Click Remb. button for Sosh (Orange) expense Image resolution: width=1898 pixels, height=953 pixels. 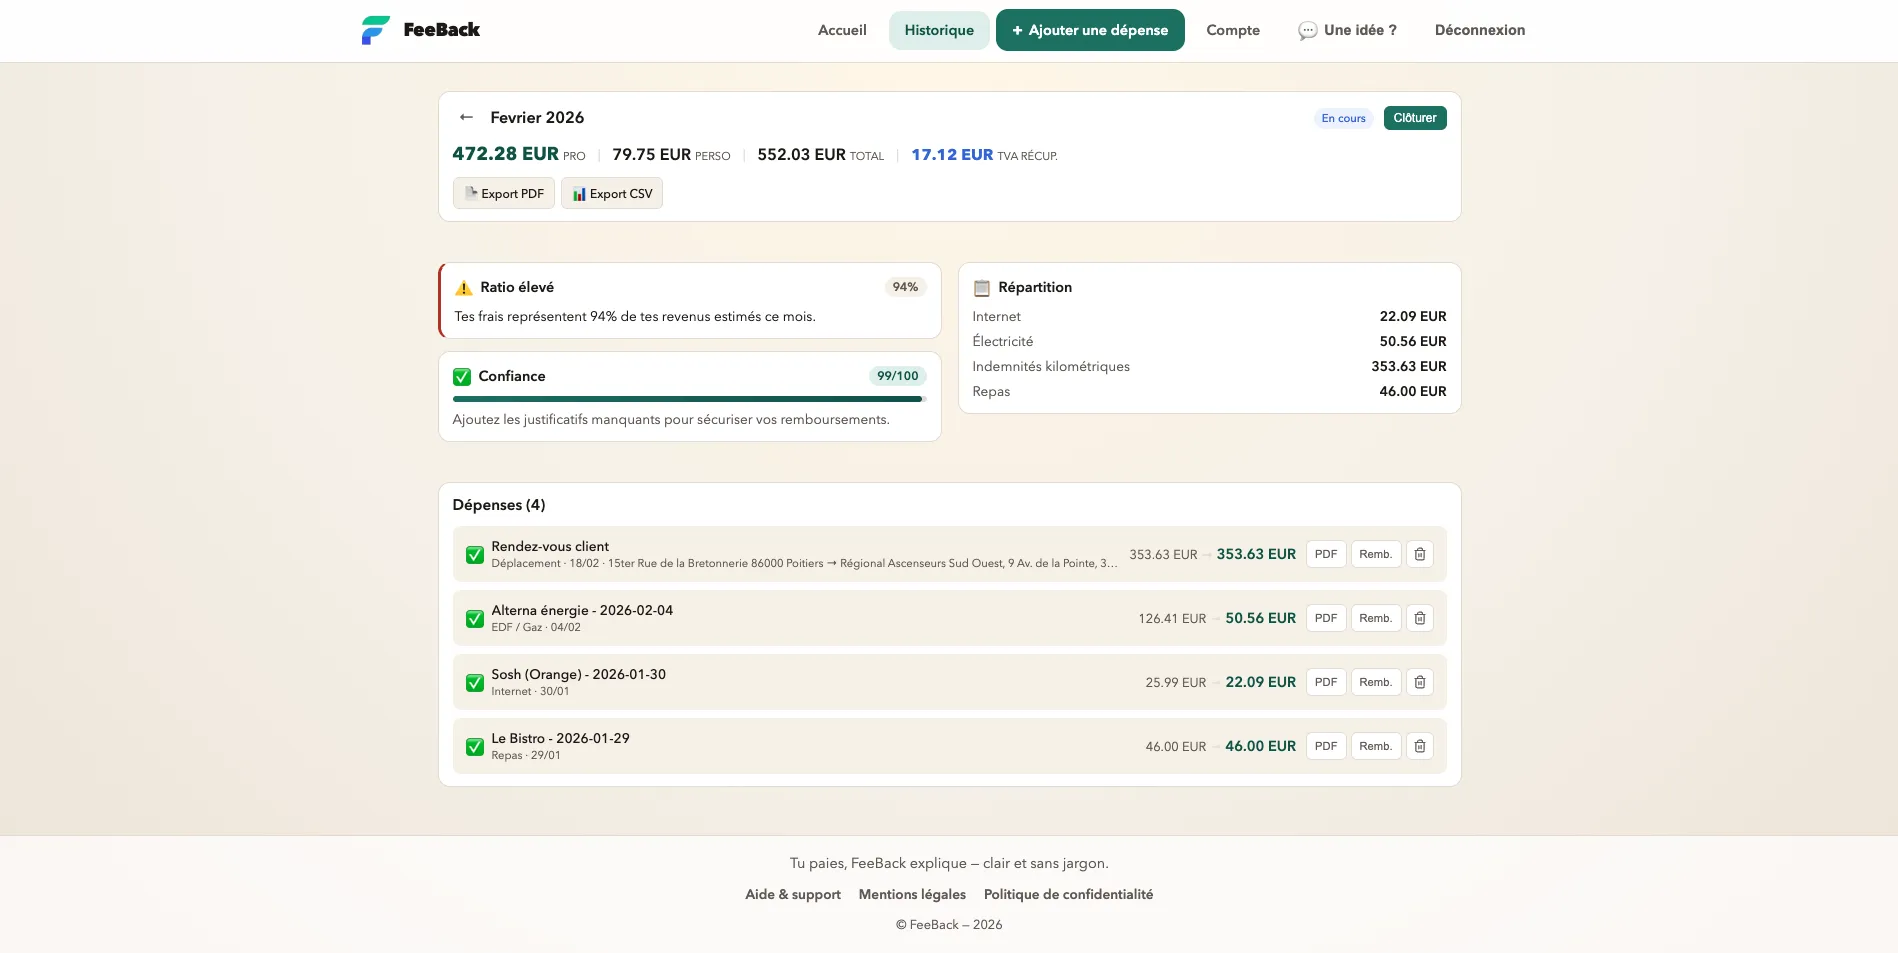click(1375, 682)
